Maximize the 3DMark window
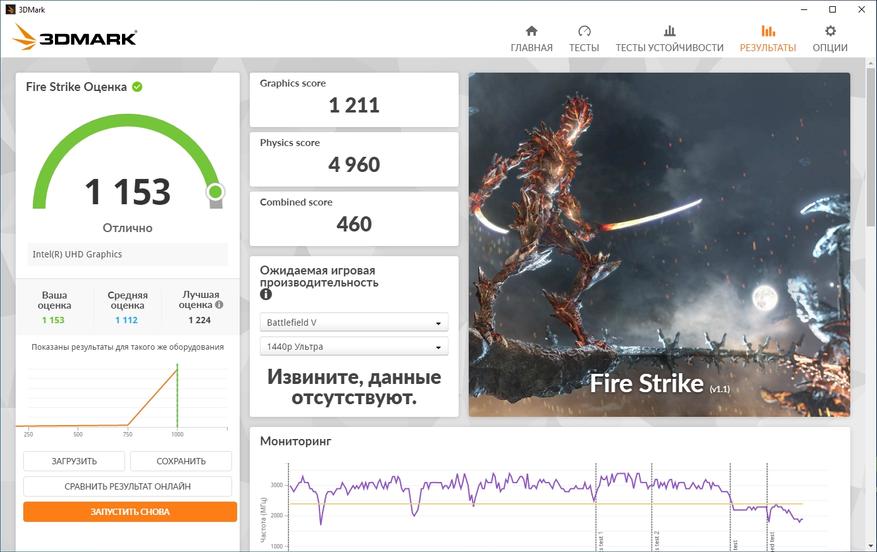877x552 pixels. pyautogui.click(x=832, y=9)
